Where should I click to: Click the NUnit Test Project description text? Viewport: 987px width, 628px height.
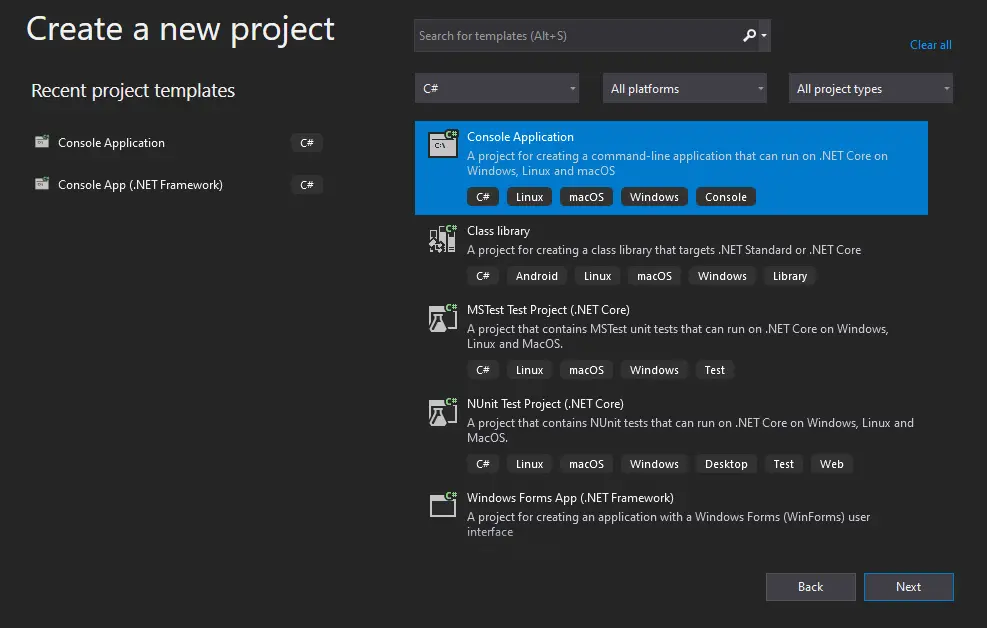tap(691, 430)
